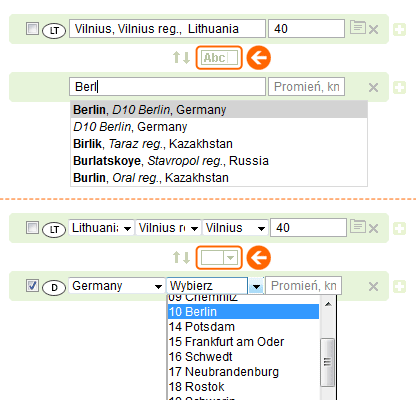The image size is (416, 400).
Task: Tick checkbox on top Vilnius text row
Action: 32,29
